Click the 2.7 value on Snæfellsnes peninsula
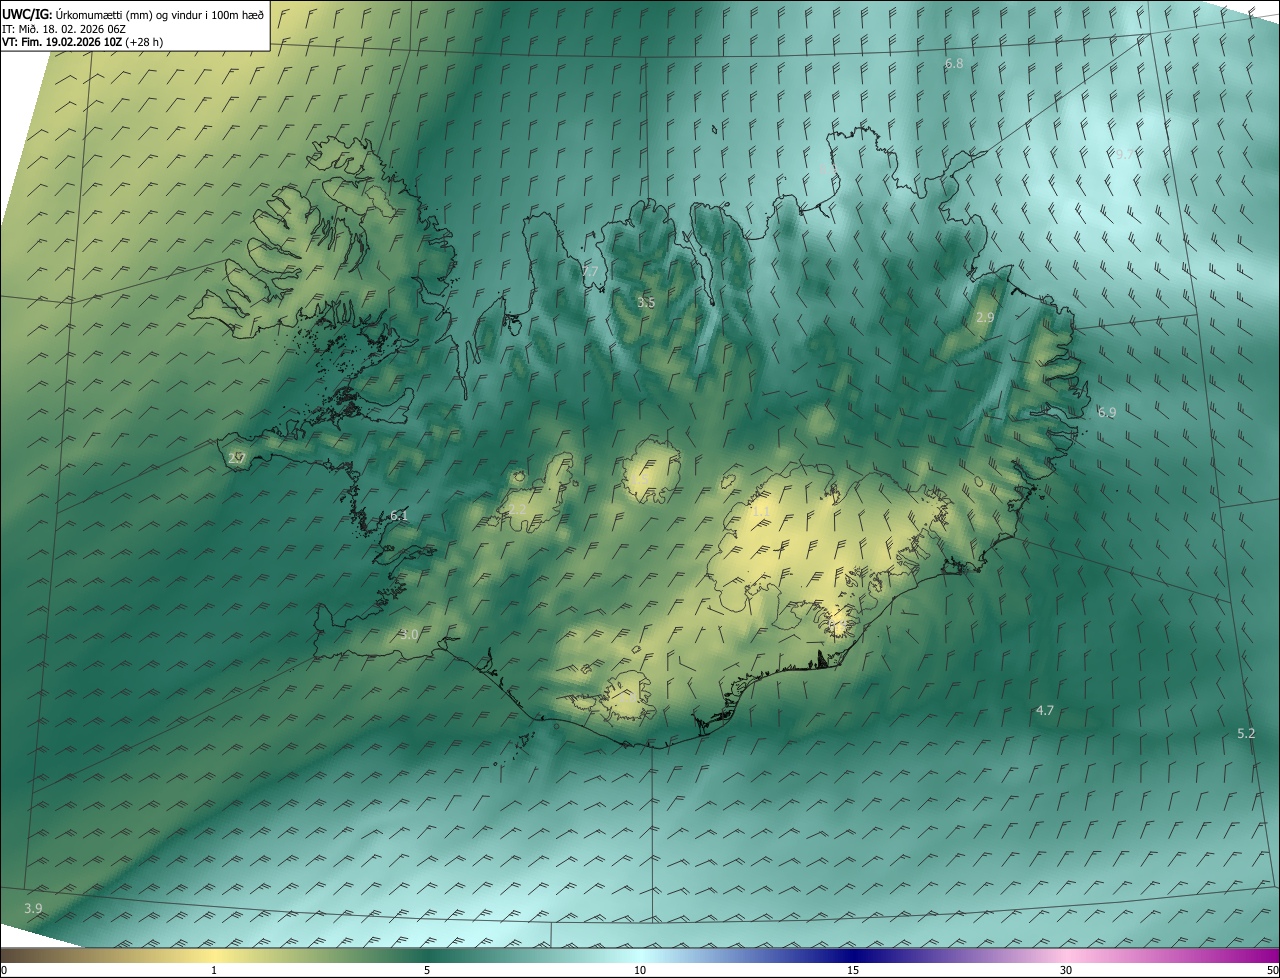Image resolution: width=1280 pixels, height=978 pixels. [x=236, y=458]
